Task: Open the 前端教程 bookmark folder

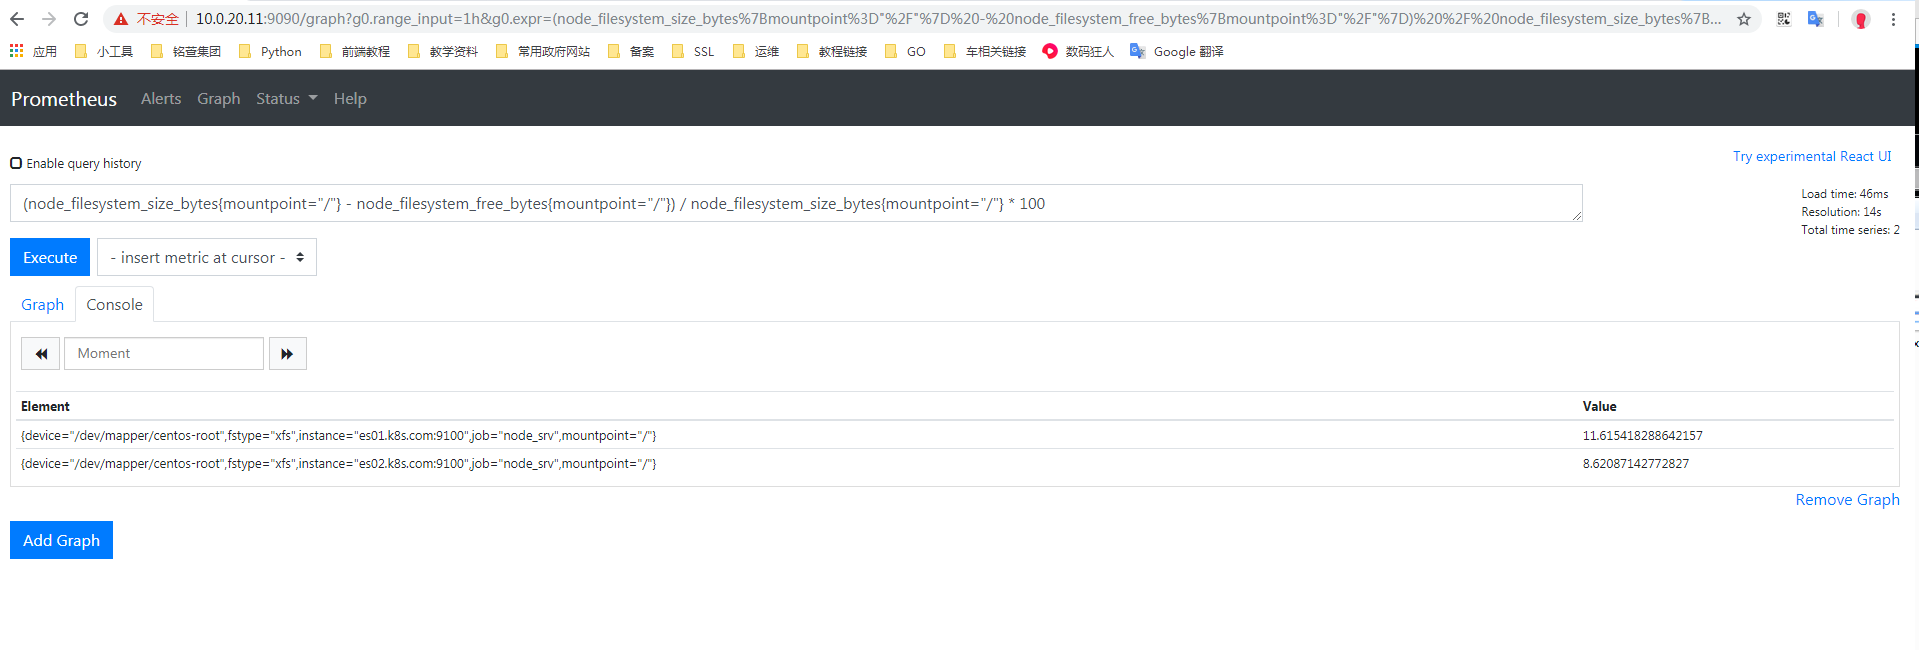Action: (355, 51)
